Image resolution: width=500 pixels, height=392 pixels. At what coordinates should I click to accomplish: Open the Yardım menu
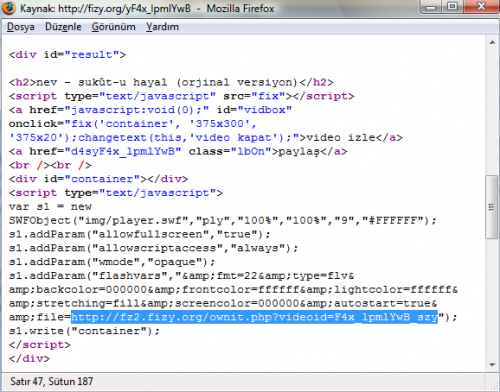point(162,27)
